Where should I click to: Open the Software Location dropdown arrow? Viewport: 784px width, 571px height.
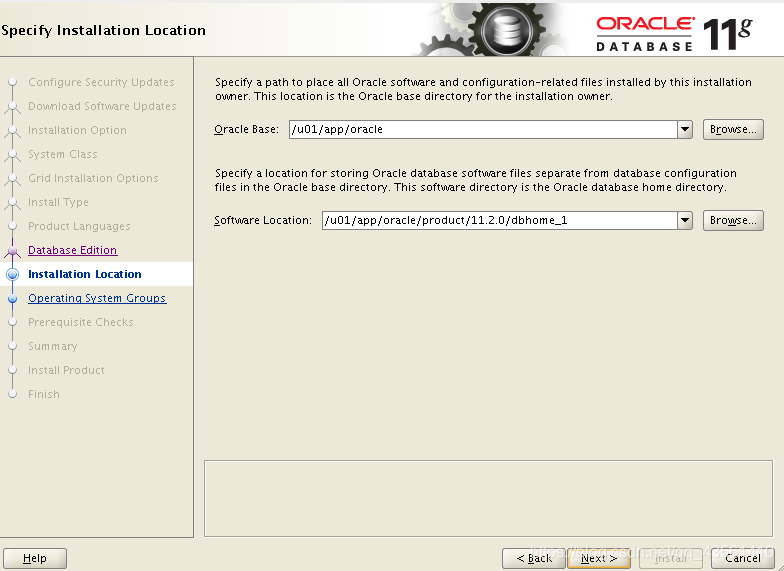[685, 220]
